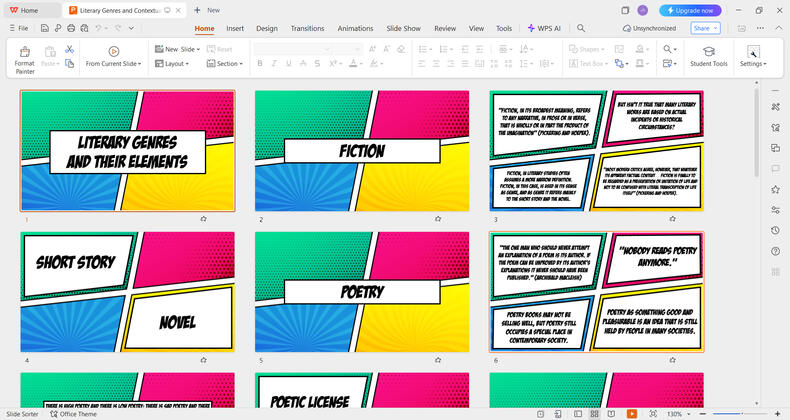Viewport: 790px width, 420px height.
Task: Click the Save icon in quick access toolbar
Action: (x=45, y=28)
